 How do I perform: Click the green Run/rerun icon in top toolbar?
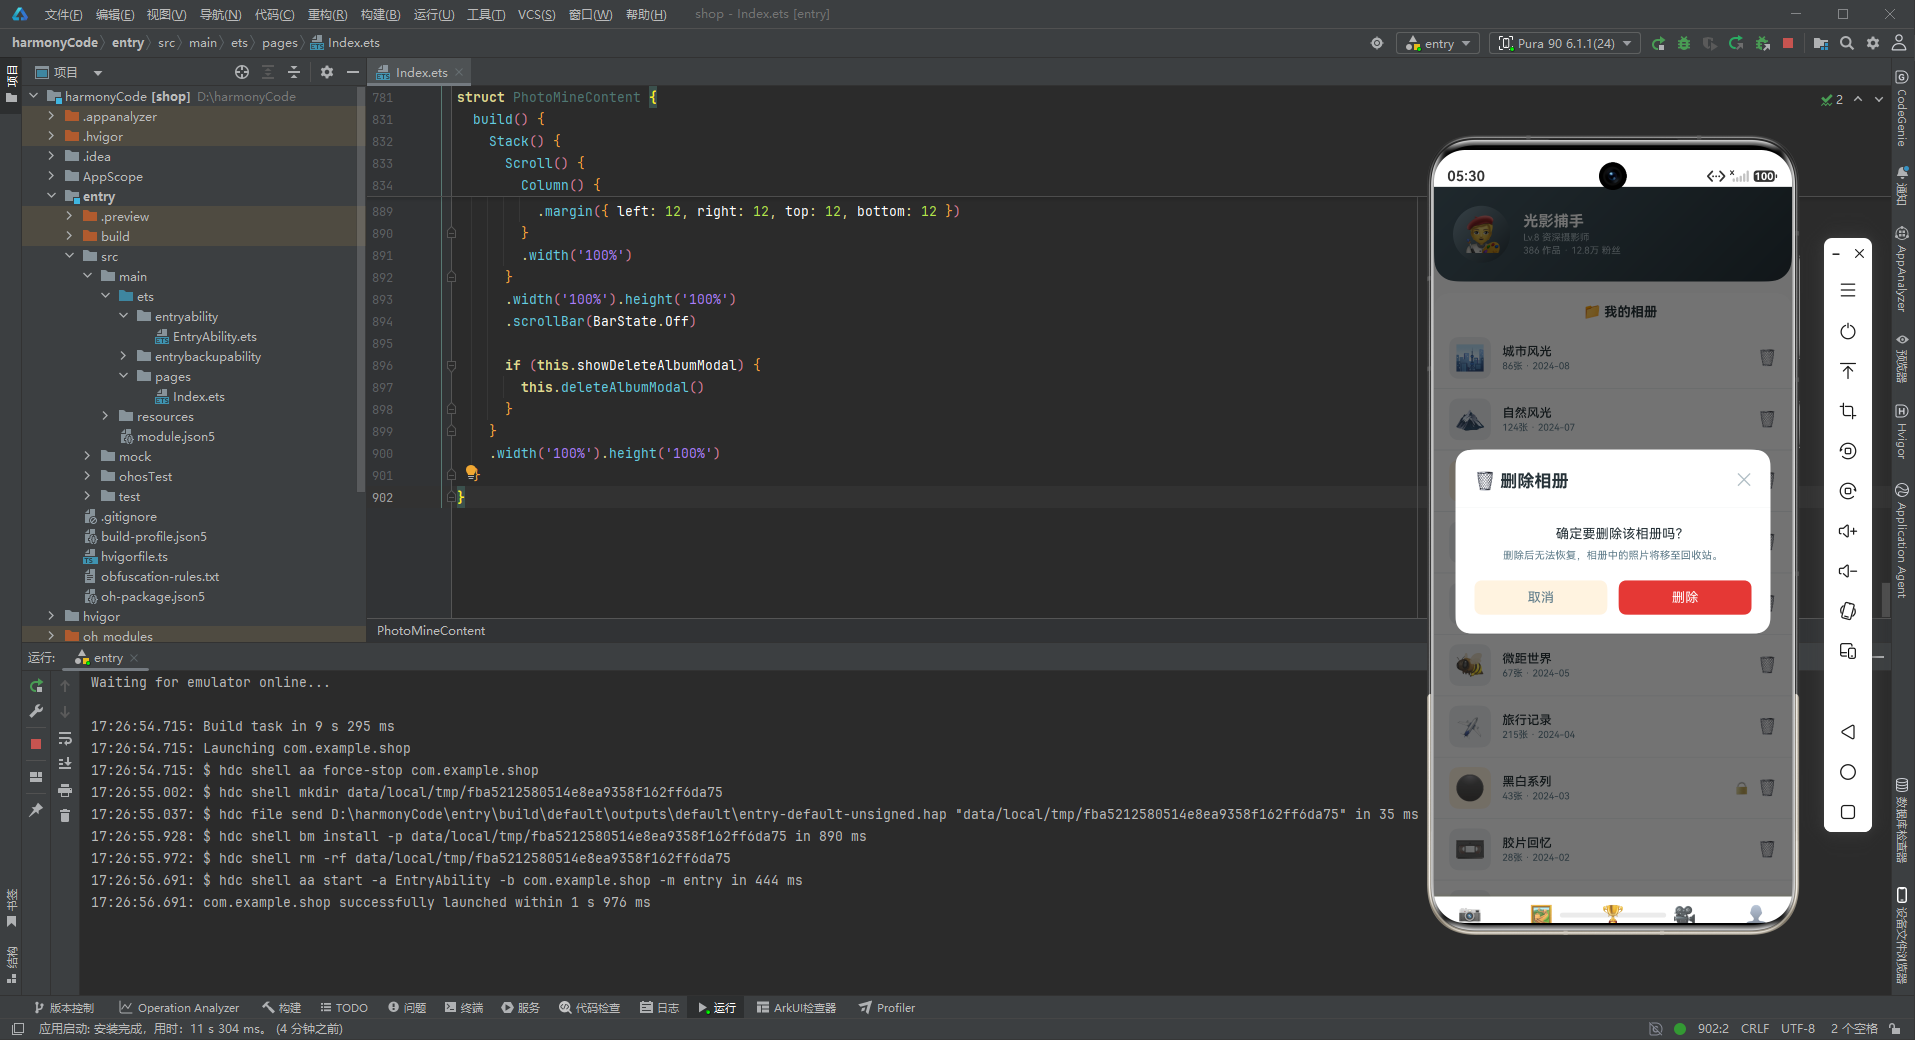(1658, 43)
